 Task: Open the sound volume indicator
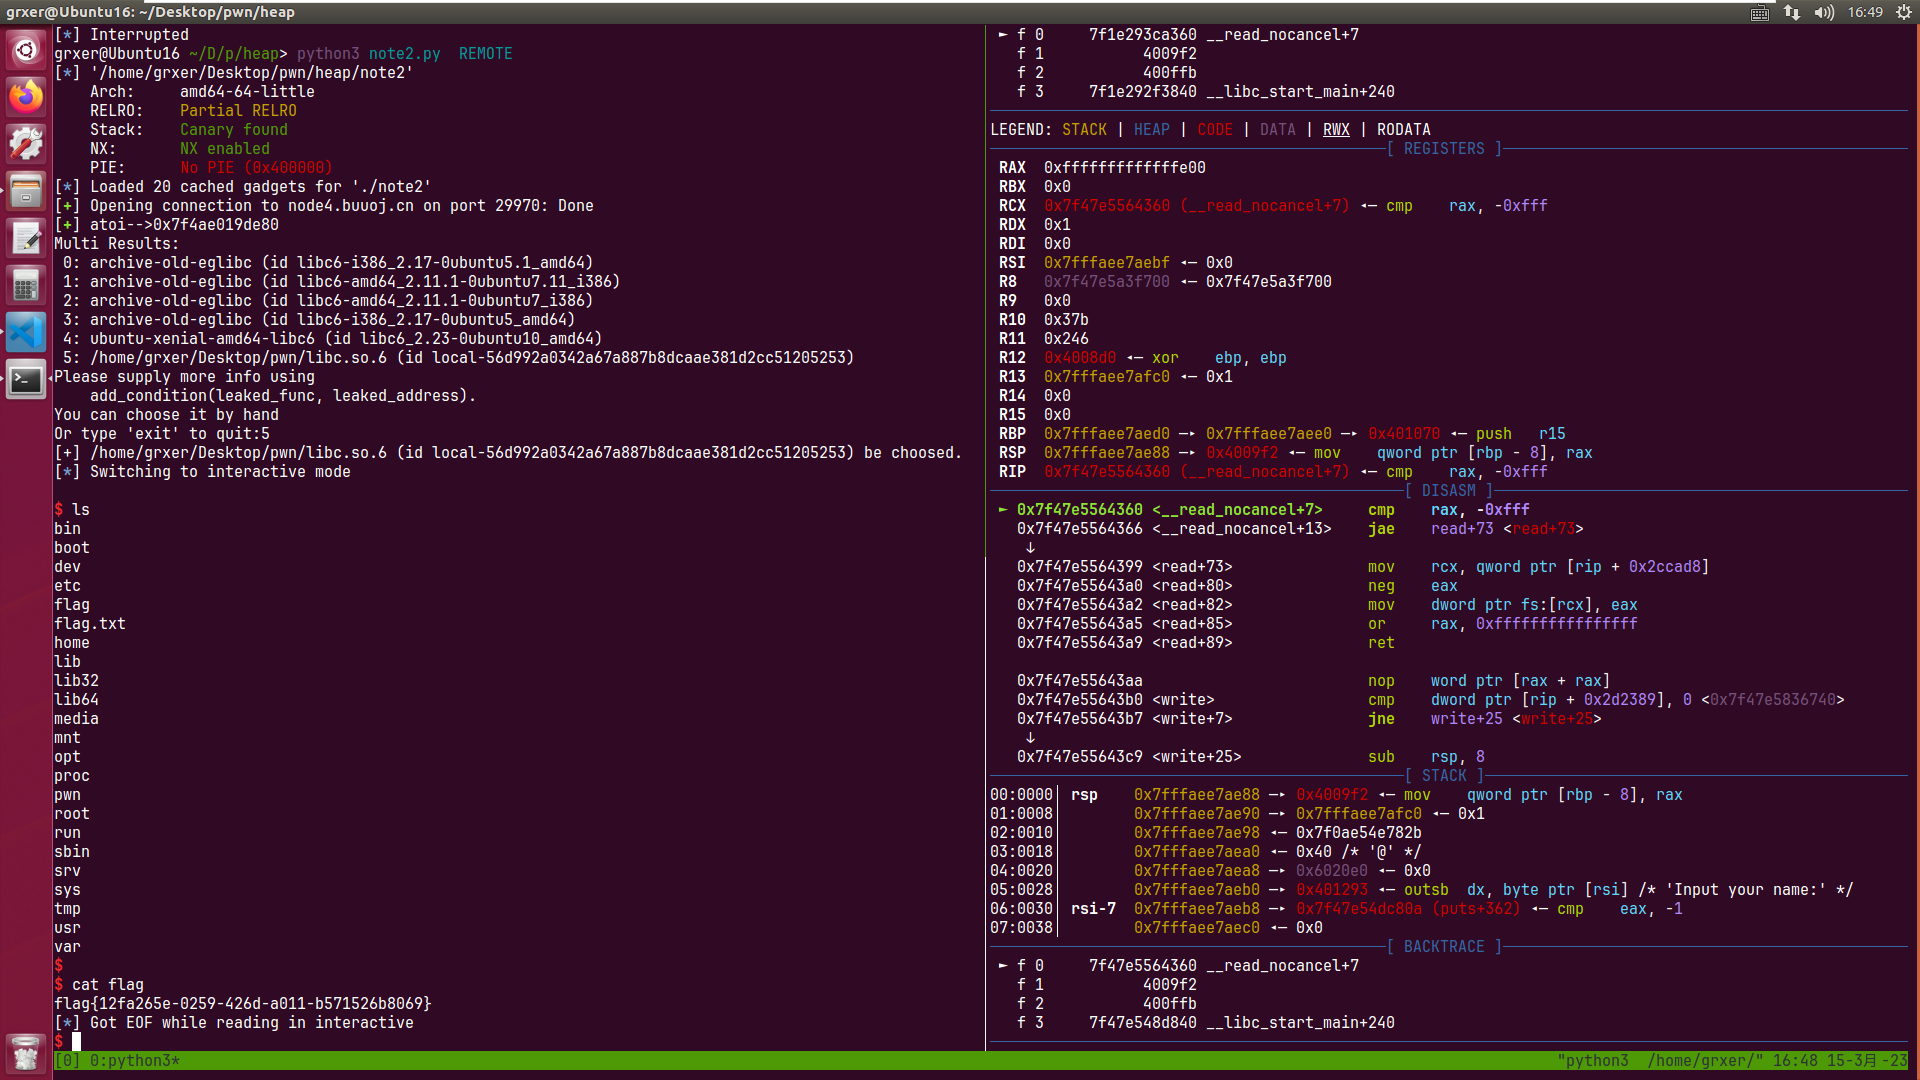tap(1824, 12)
